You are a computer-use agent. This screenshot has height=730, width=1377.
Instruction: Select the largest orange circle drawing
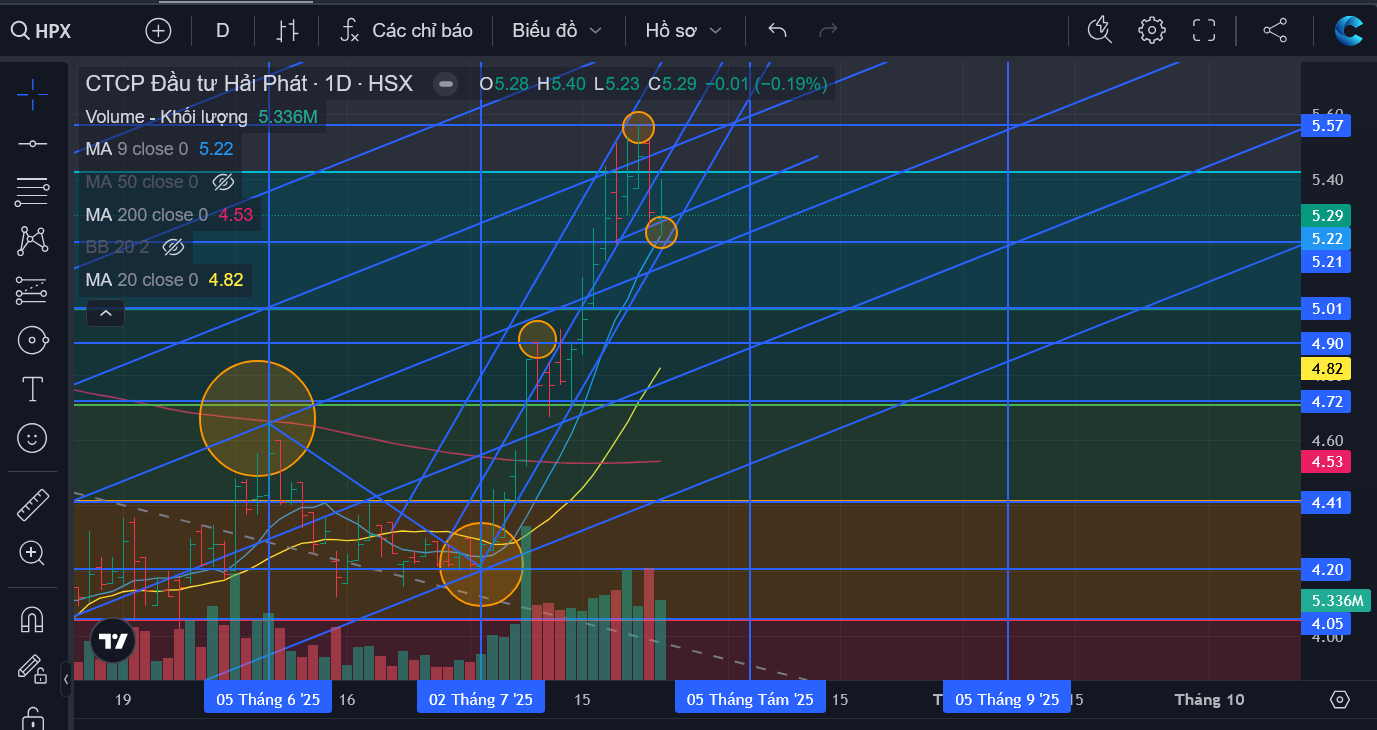tap(257, 418)
